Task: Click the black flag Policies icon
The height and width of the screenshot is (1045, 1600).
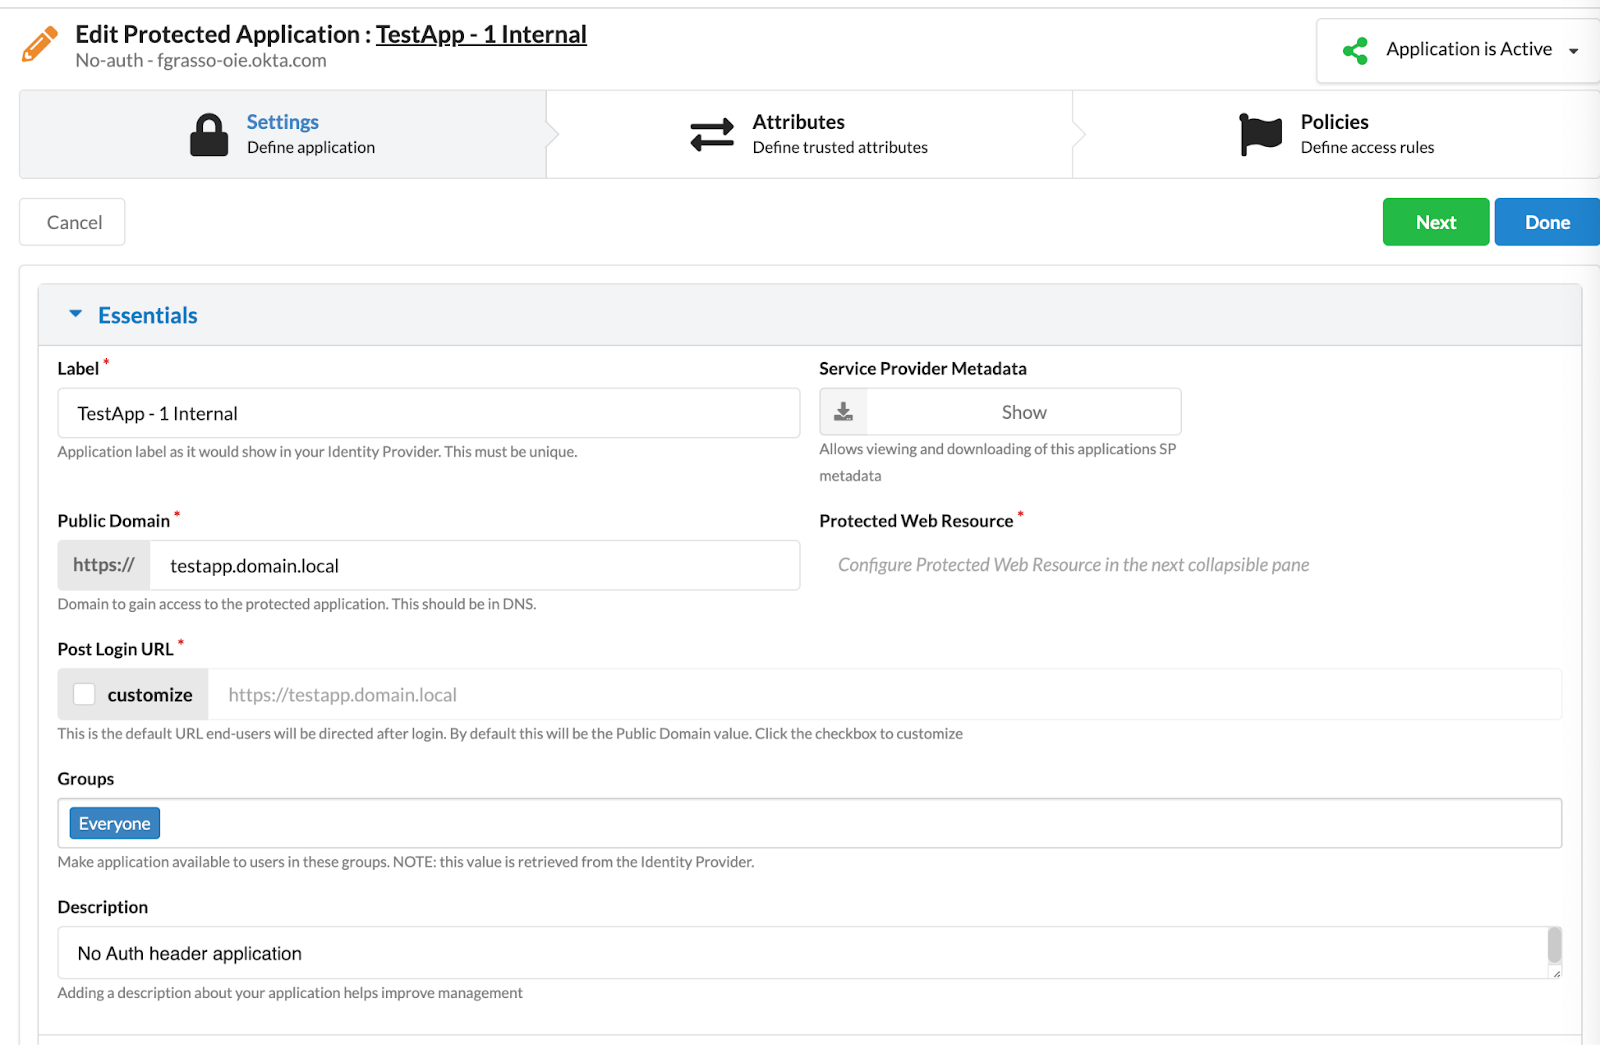Action: 1260,134
